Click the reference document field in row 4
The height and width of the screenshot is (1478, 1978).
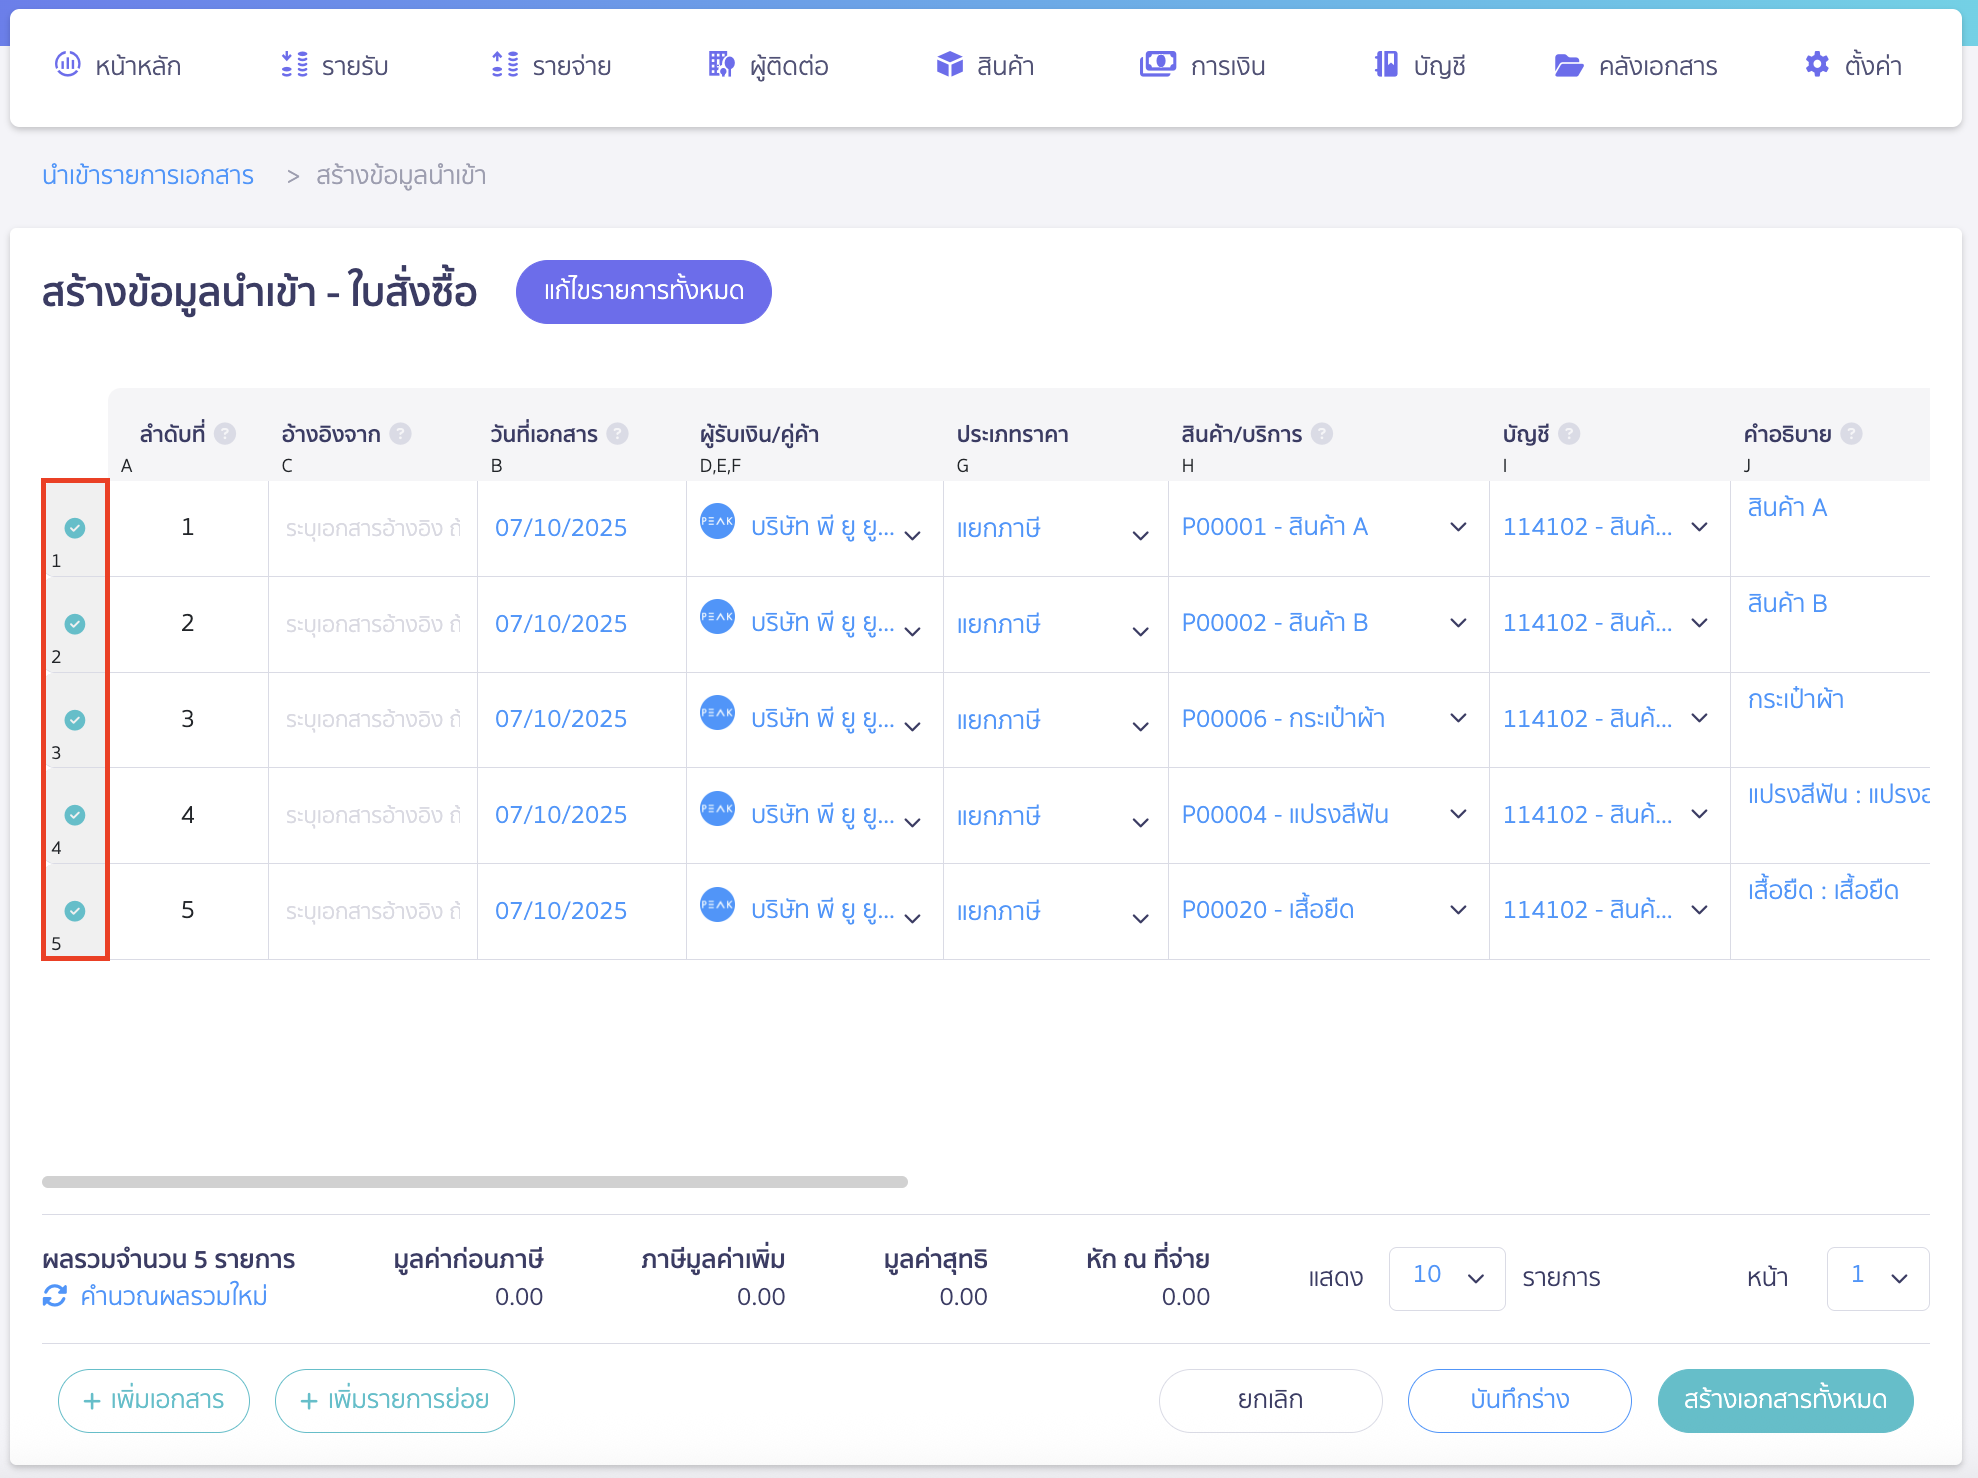[372, 816]
